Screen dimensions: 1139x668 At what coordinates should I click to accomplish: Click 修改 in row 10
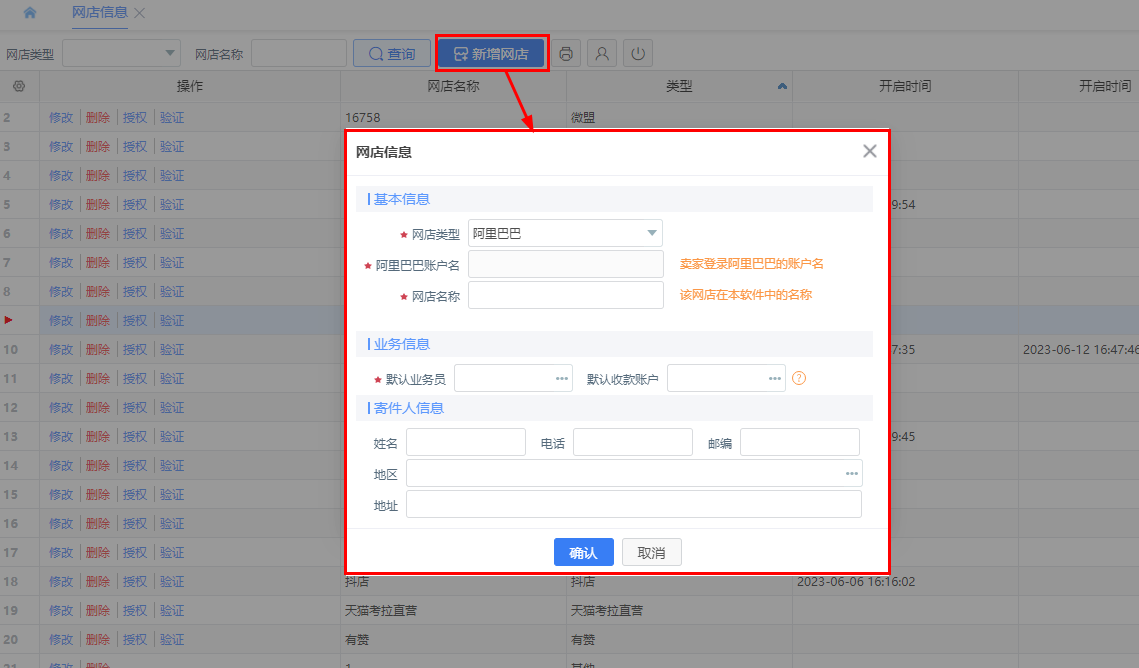[61, 349]
